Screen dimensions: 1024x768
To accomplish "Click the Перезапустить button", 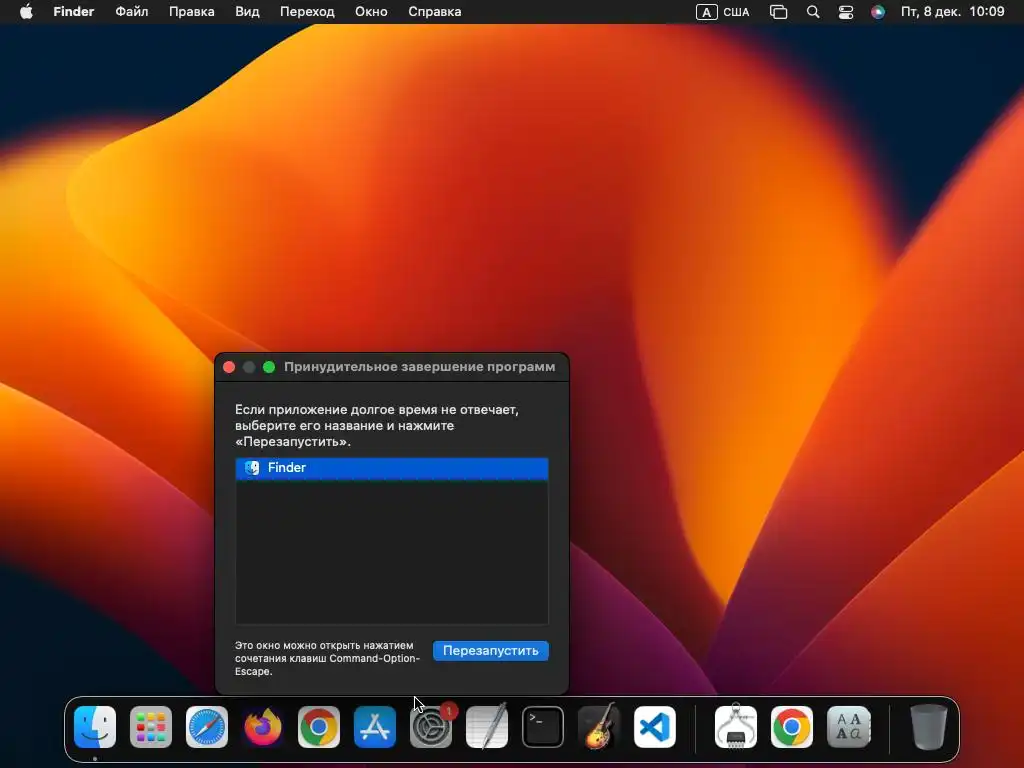I will tap(490, 650).
